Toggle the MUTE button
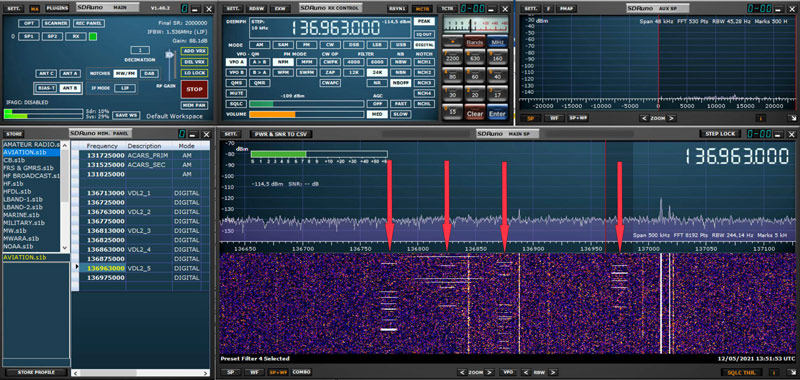800x380 pixels. point(236,94)
